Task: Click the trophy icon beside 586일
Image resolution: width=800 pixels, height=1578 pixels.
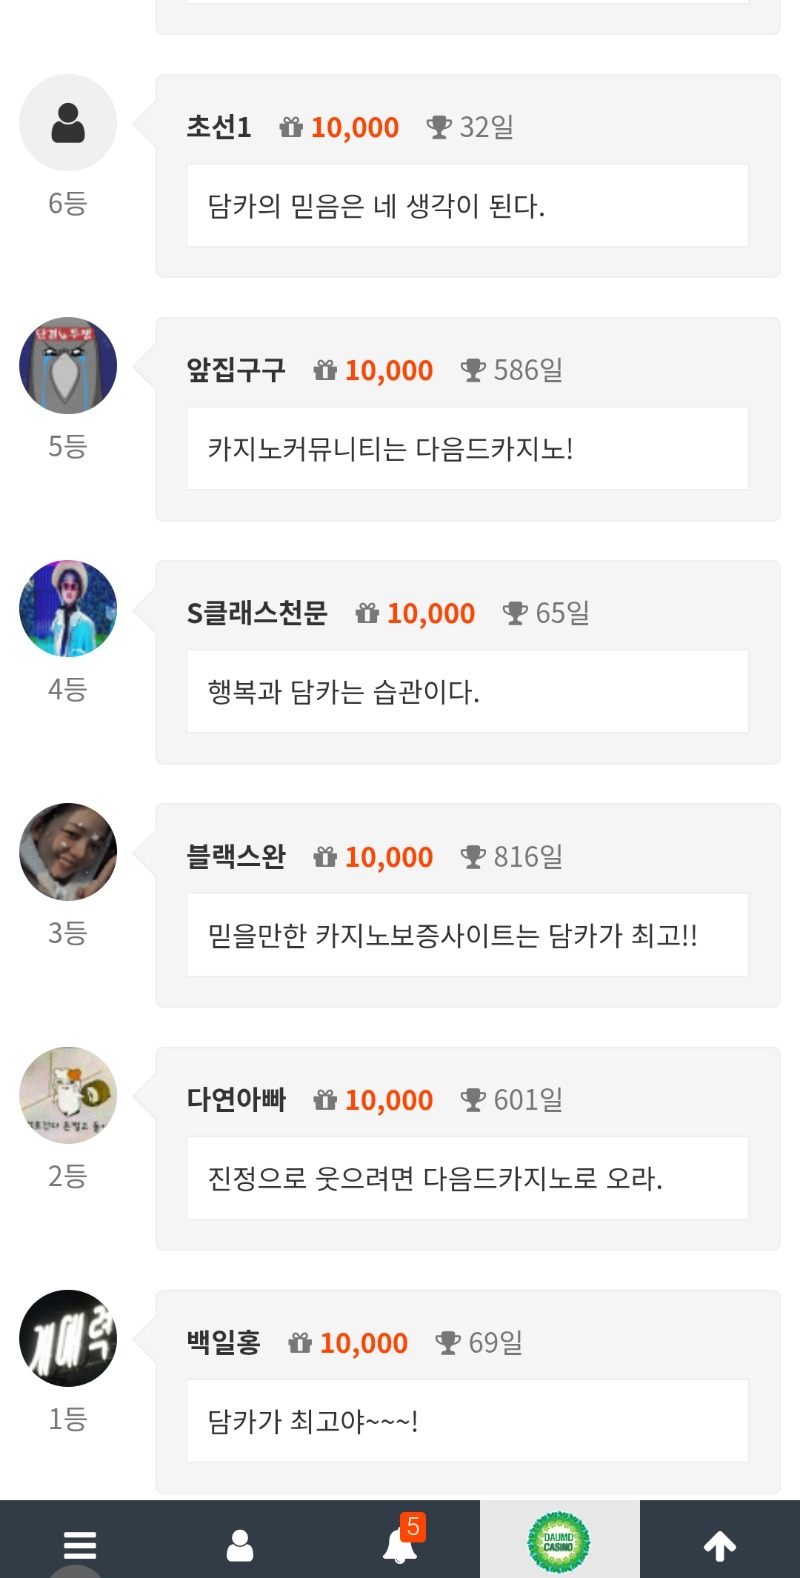Action: pyautogui.click(x=473, y=371)
